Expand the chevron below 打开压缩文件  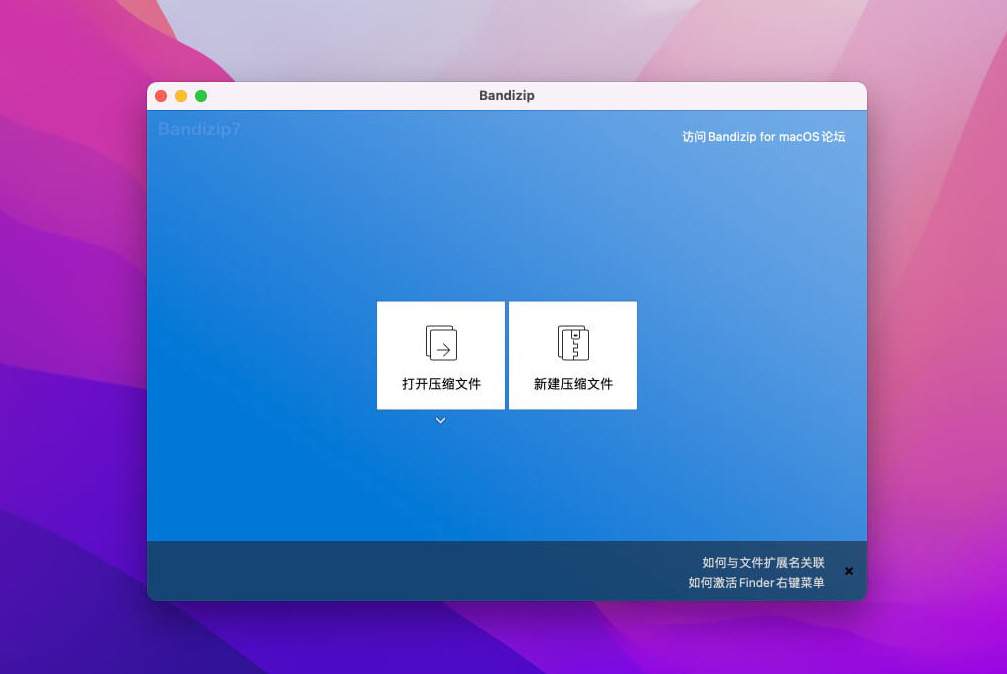tap(441, 420)
